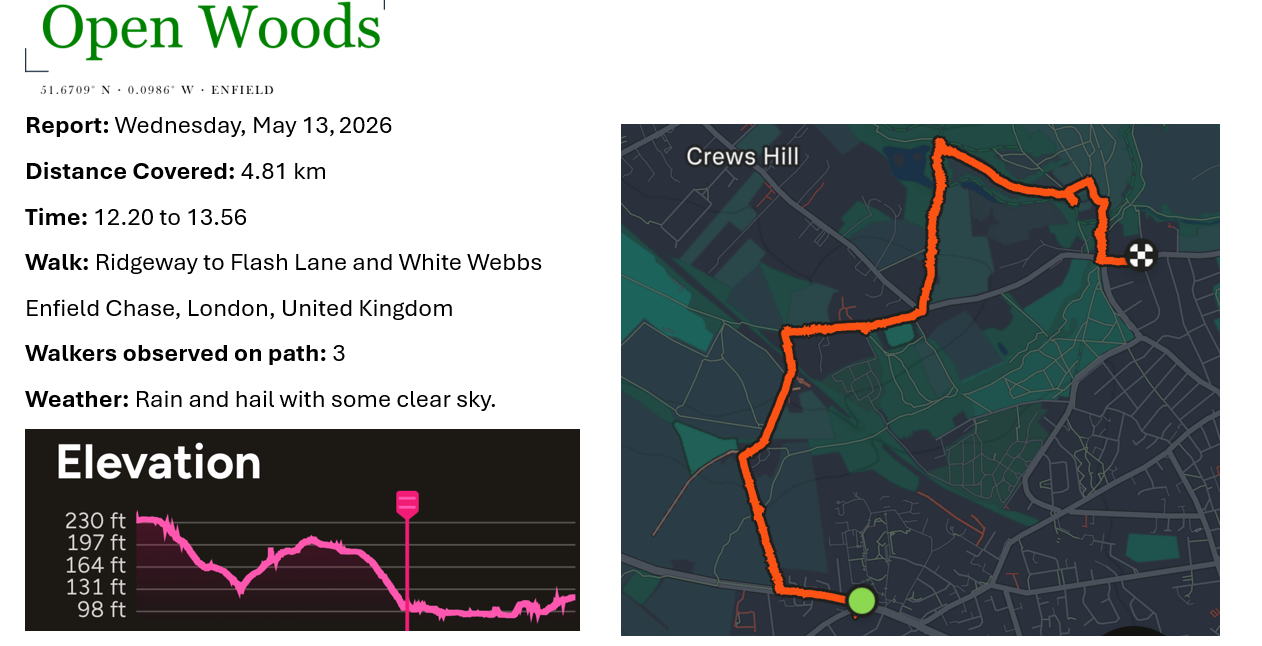This screenshot has height=646, width=1262.
Task: Click the green start point marker
Action: coord(861,601)
